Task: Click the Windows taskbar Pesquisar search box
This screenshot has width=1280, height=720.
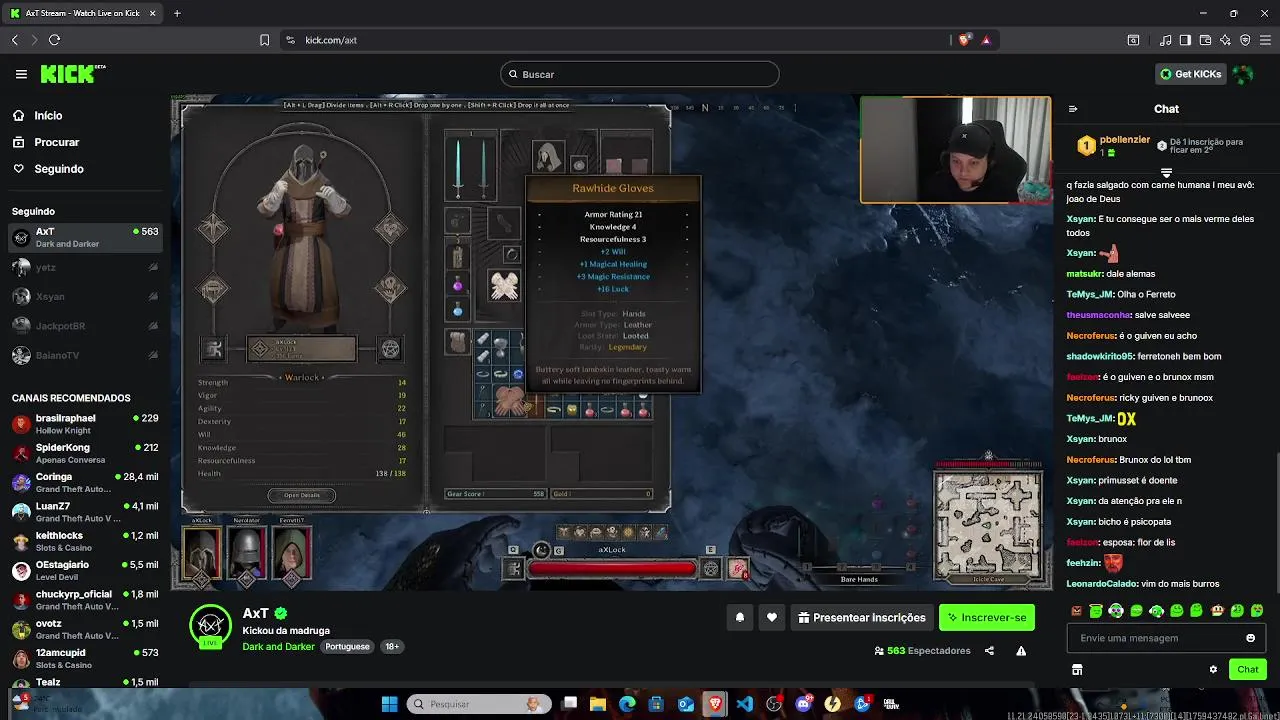Action: [x=480, y=704]
